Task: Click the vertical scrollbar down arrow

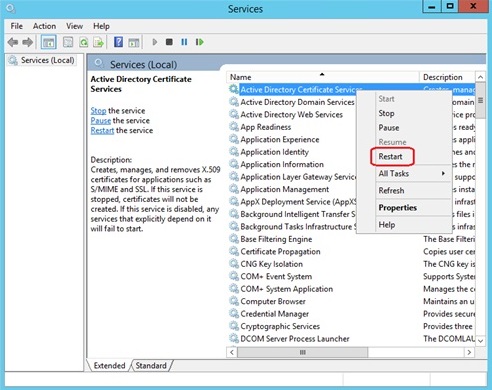Action: point(480,341)
